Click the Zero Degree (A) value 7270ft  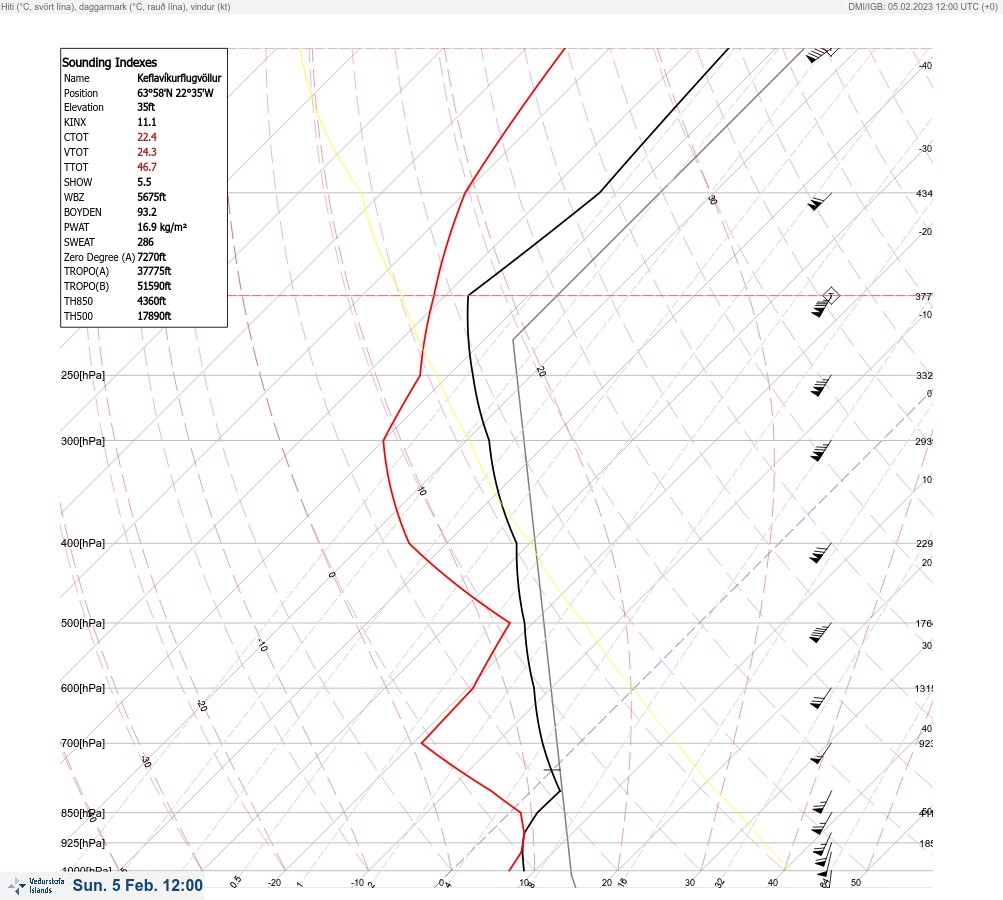click(x=152, y=257)
